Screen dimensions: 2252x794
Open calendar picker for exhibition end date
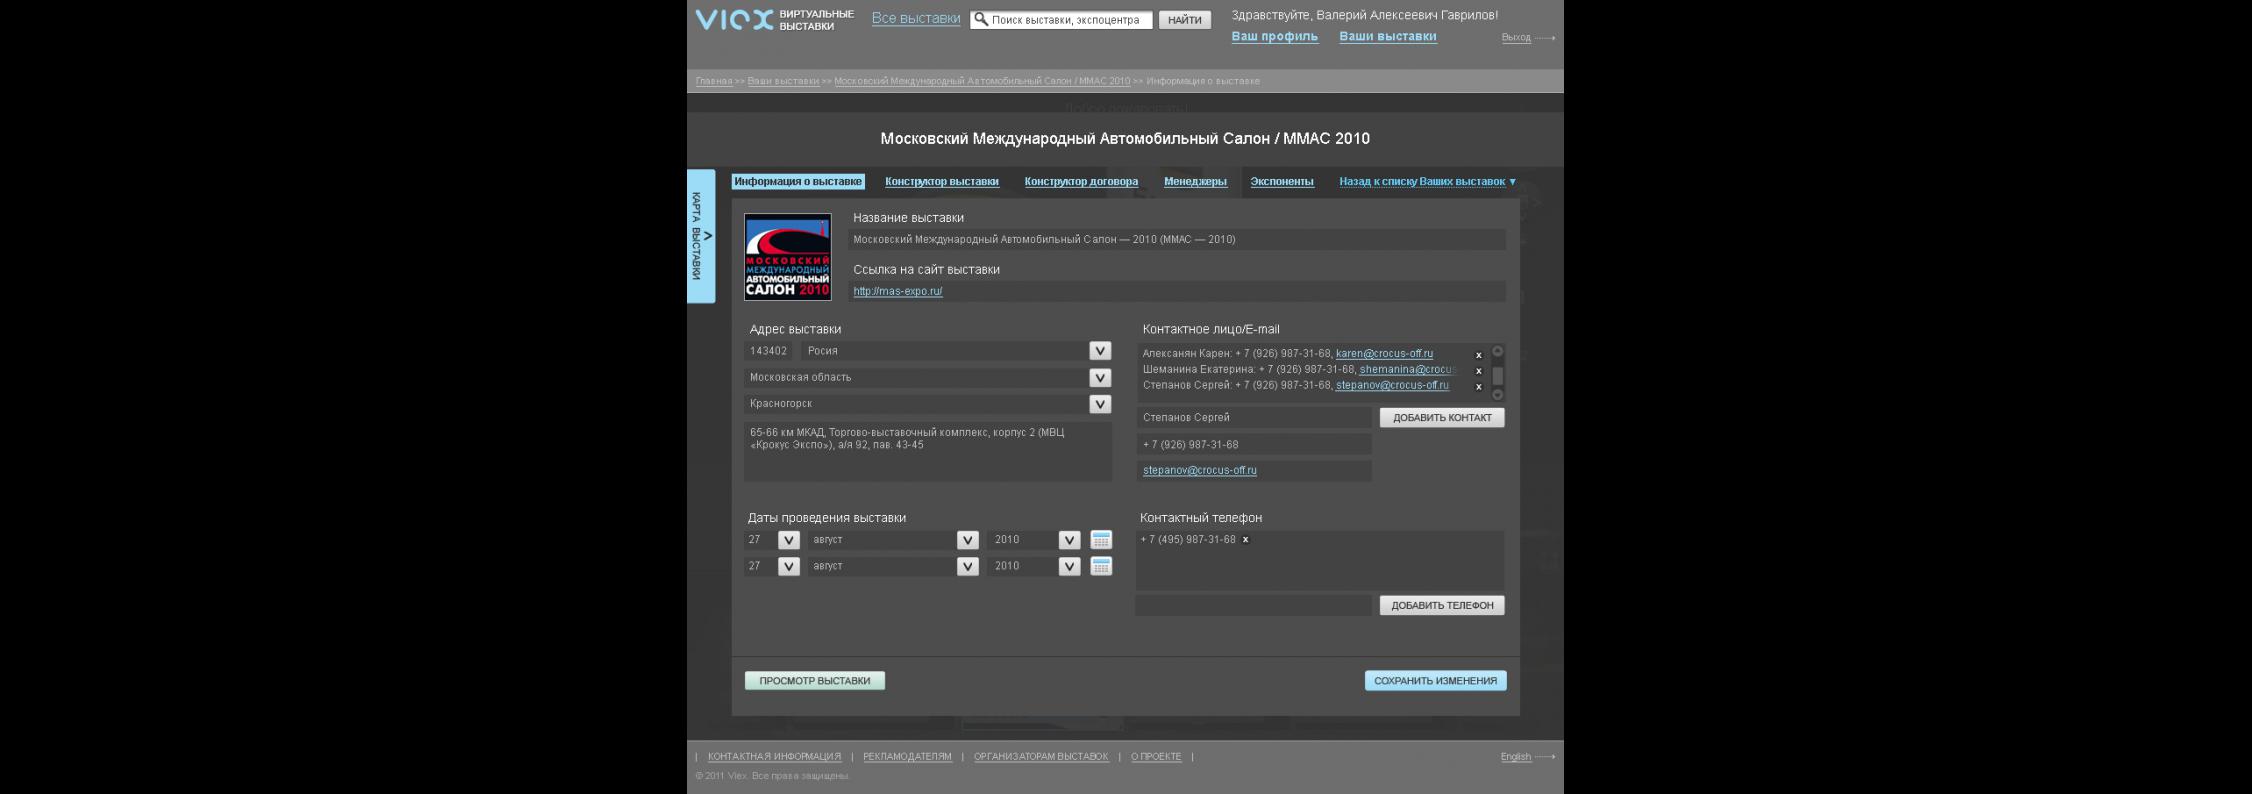[x=1100, y=566]
